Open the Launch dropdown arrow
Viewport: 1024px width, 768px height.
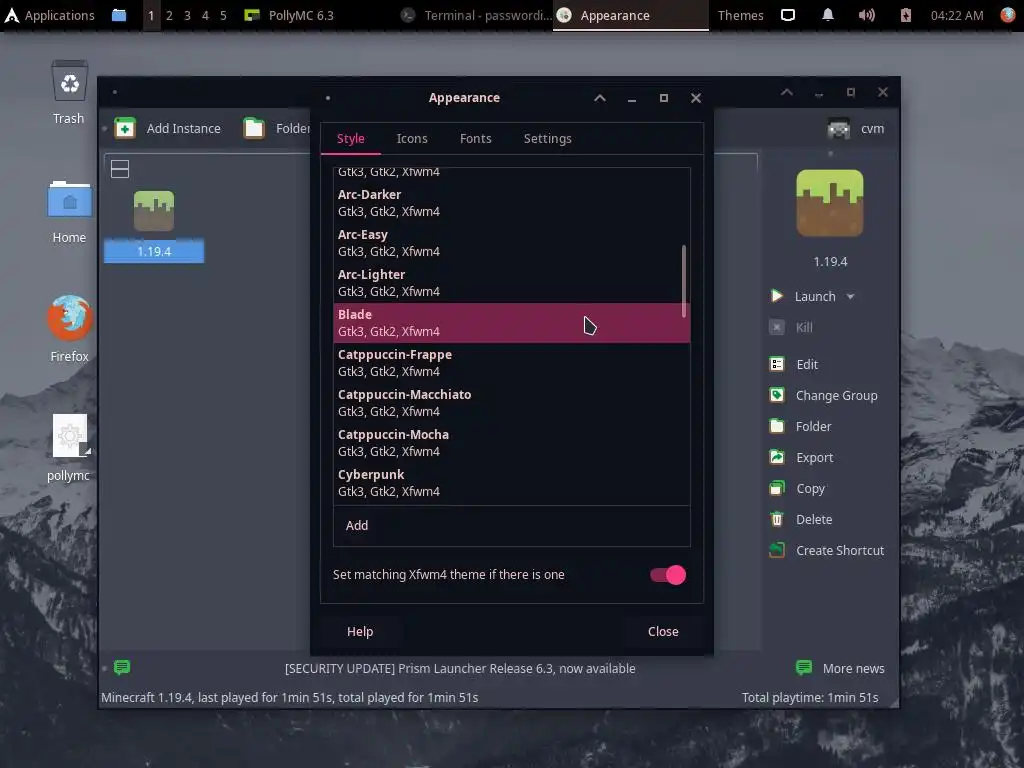(850, 296)
